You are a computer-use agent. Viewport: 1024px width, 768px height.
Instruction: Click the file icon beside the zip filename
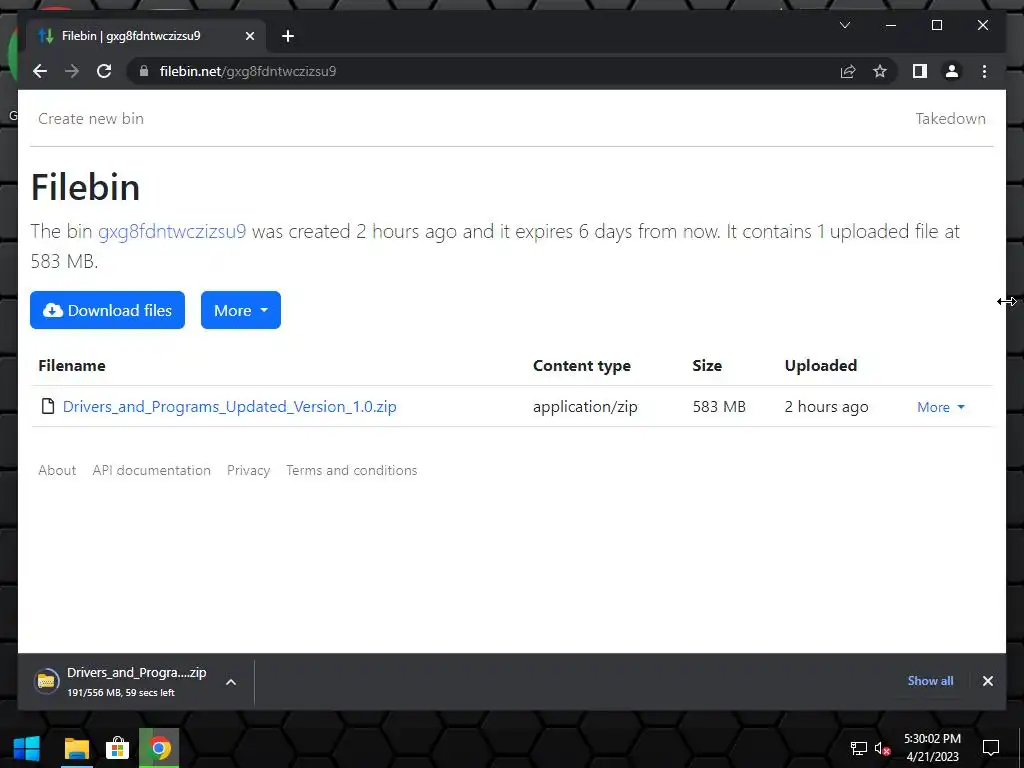[48, 406]
